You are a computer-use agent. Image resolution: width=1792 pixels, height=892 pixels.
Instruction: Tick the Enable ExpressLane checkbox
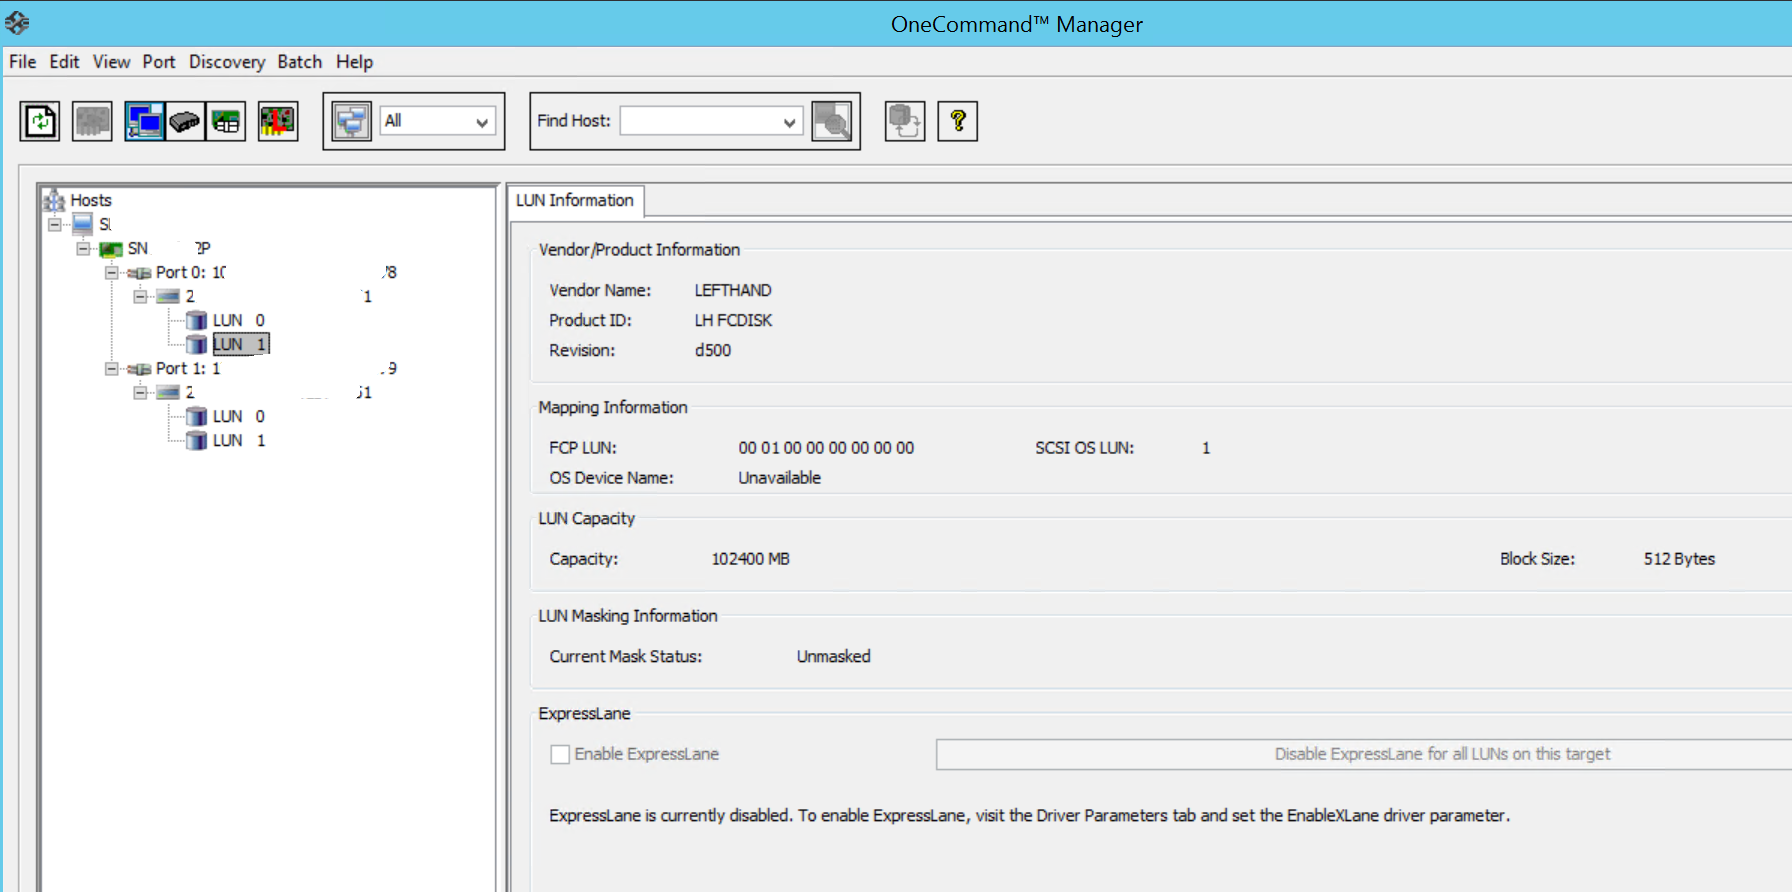pos(560,754)
